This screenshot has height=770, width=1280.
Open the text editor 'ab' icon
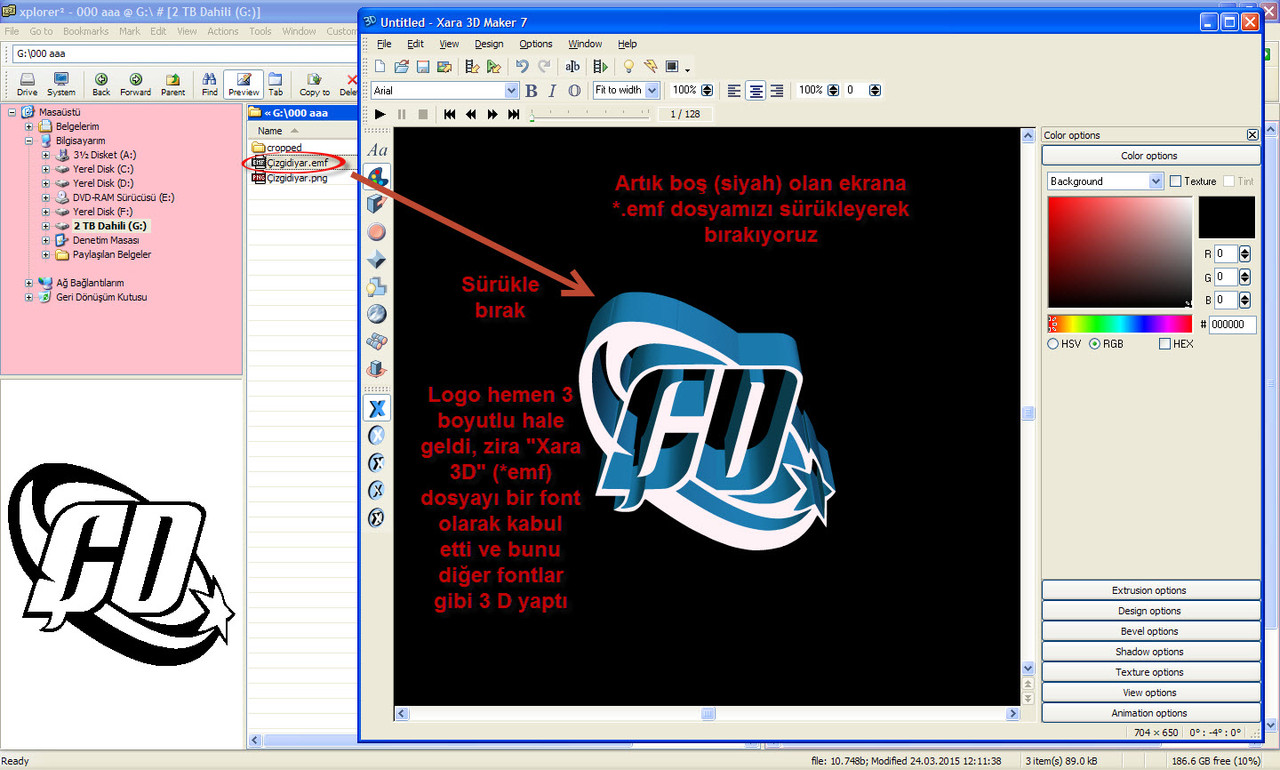pos(573,67)
